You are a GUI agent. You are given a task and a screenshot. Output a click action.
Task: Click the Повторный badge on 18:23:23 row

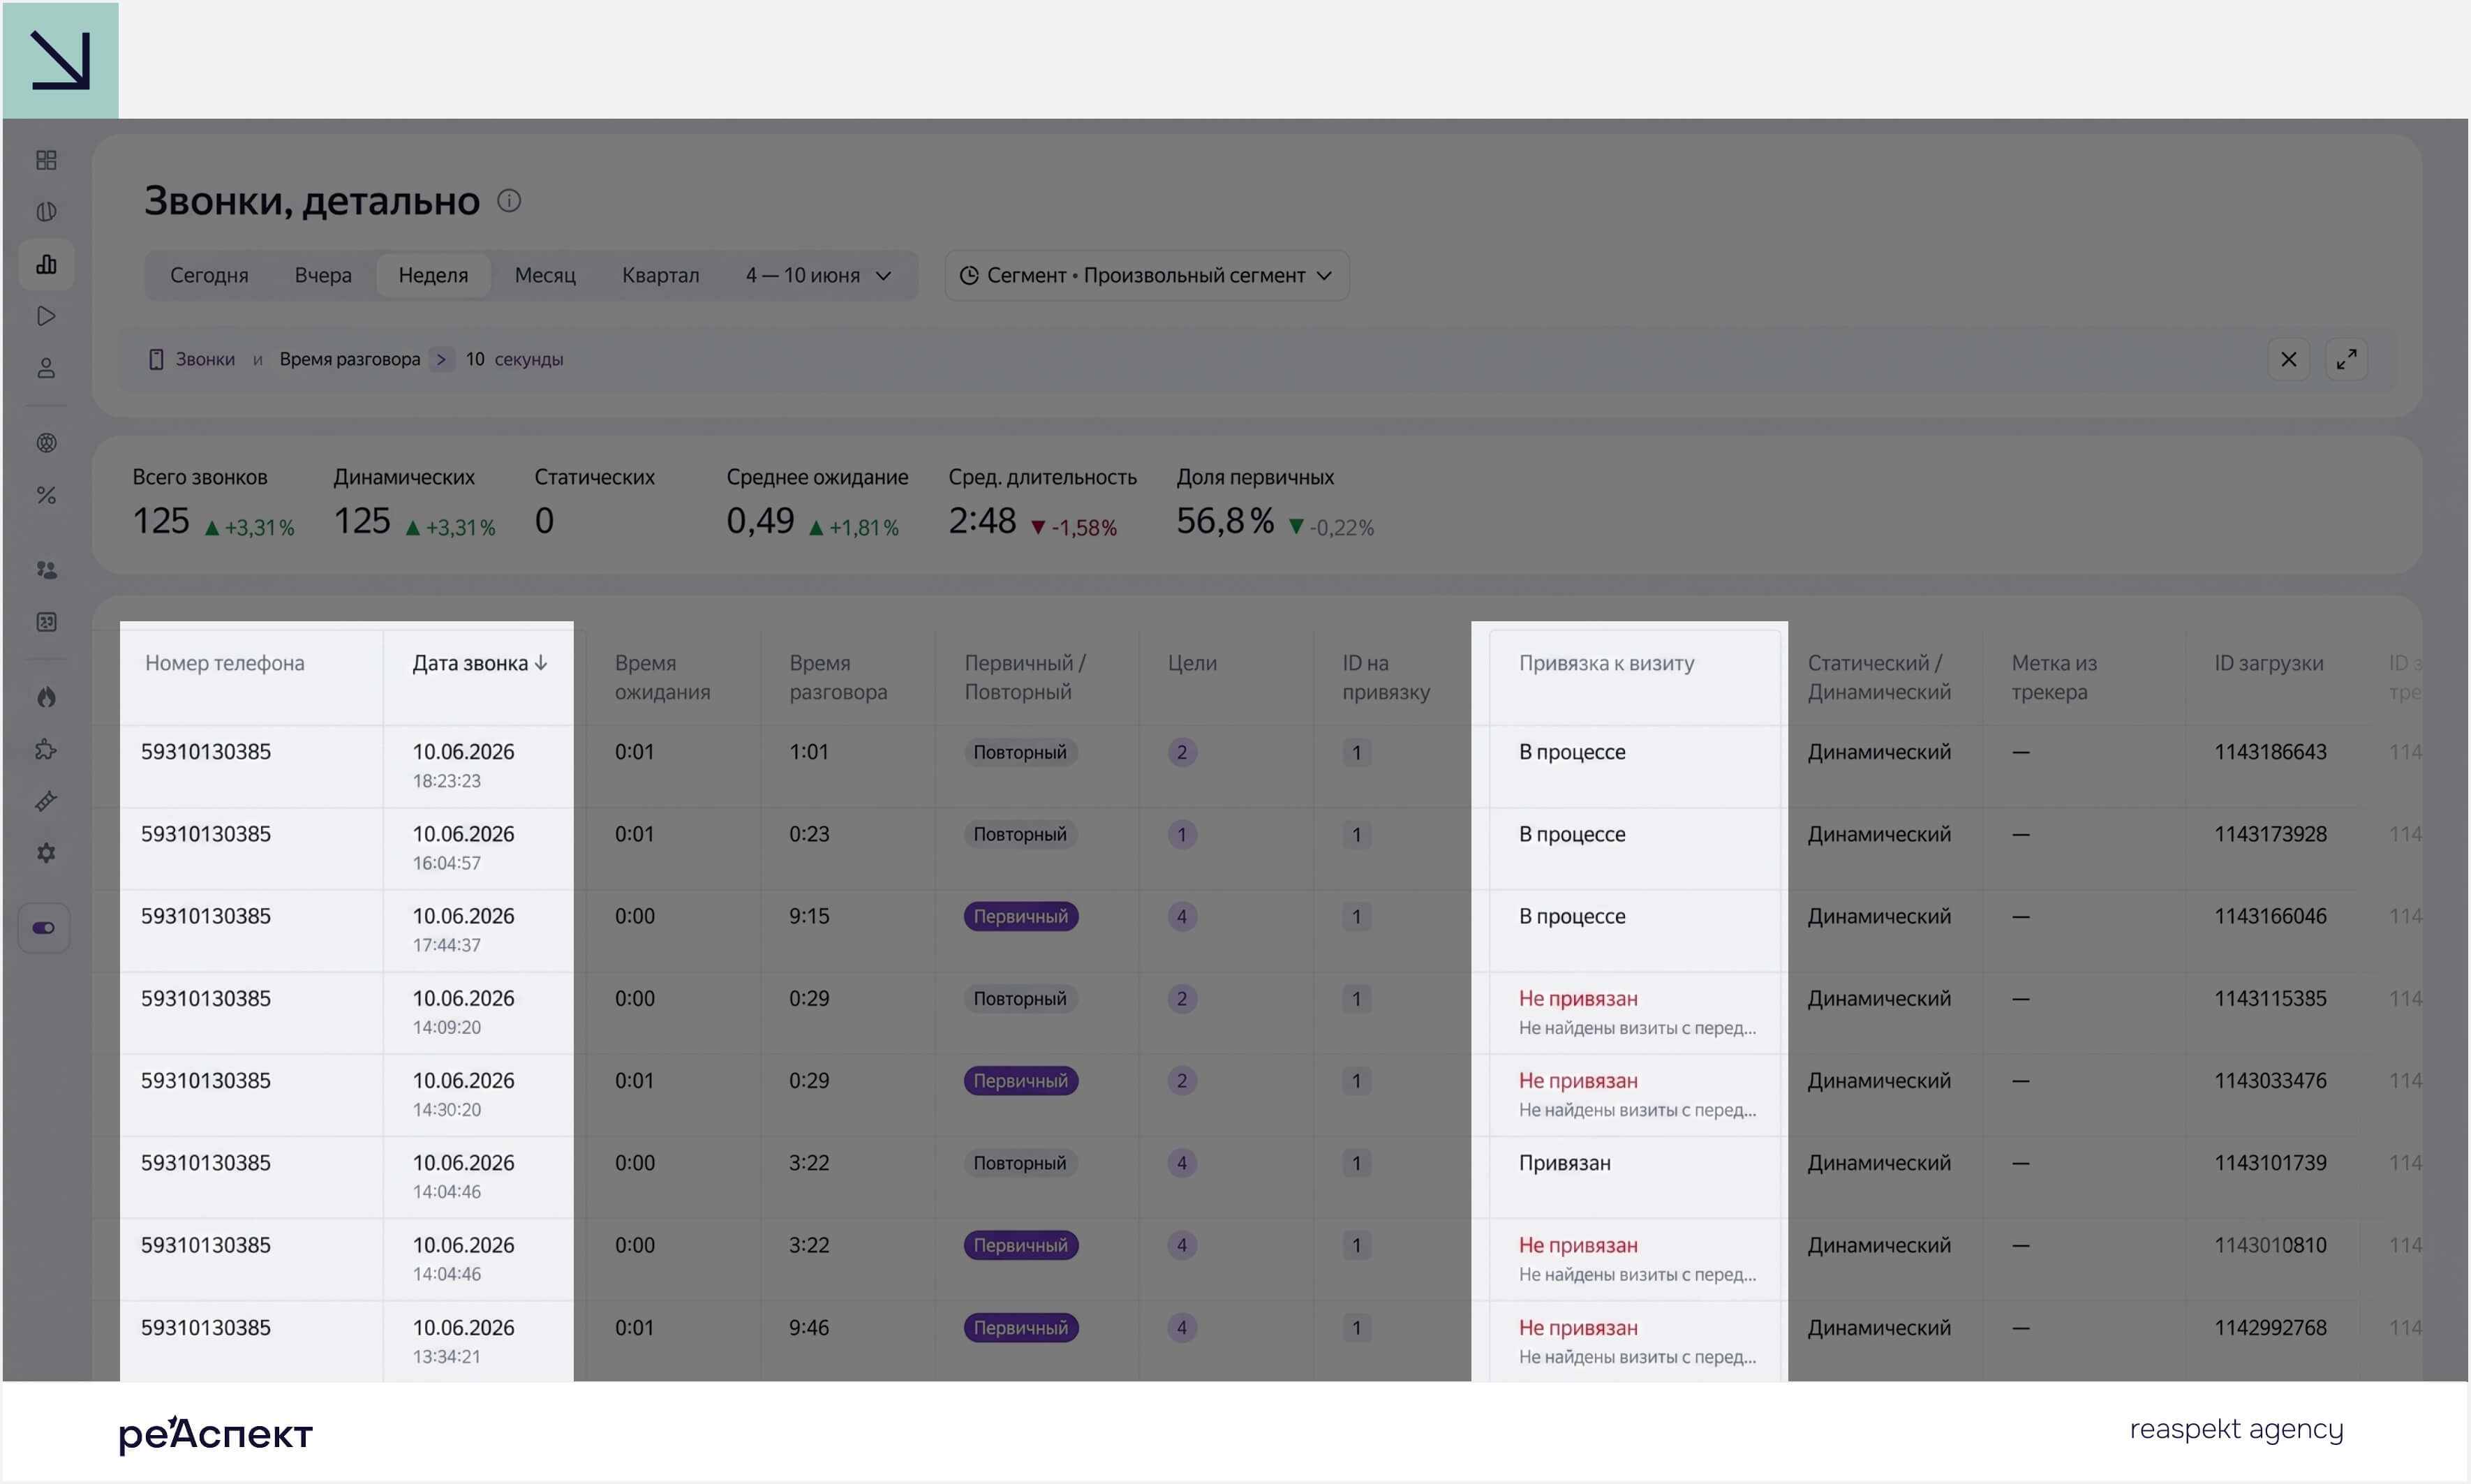coord(1020,752)
